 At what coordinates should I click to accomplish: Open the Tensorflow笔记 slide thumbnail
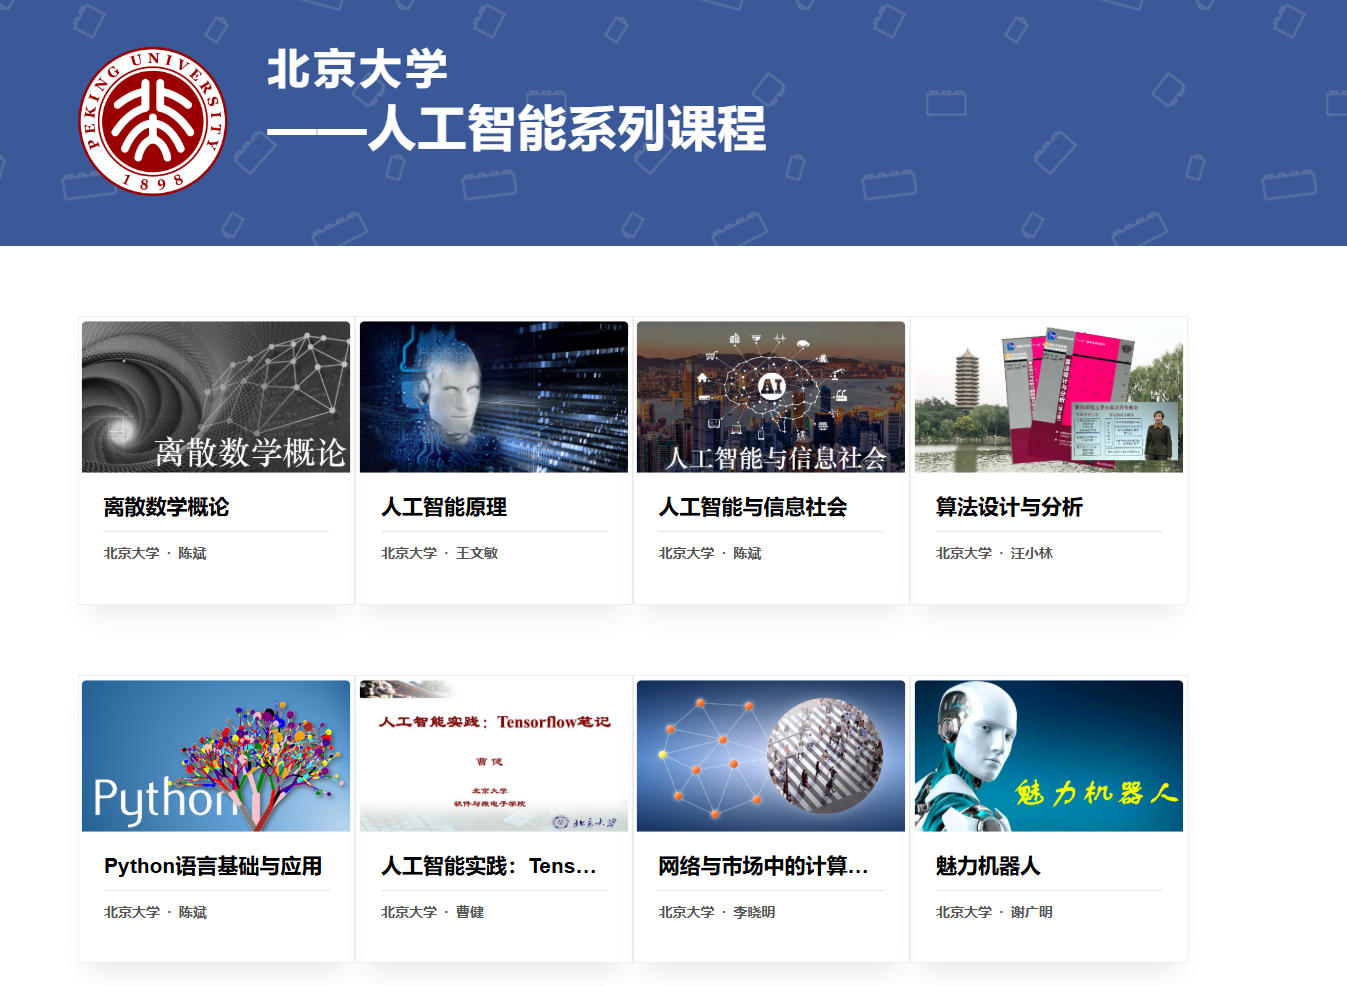coord(494,756)
